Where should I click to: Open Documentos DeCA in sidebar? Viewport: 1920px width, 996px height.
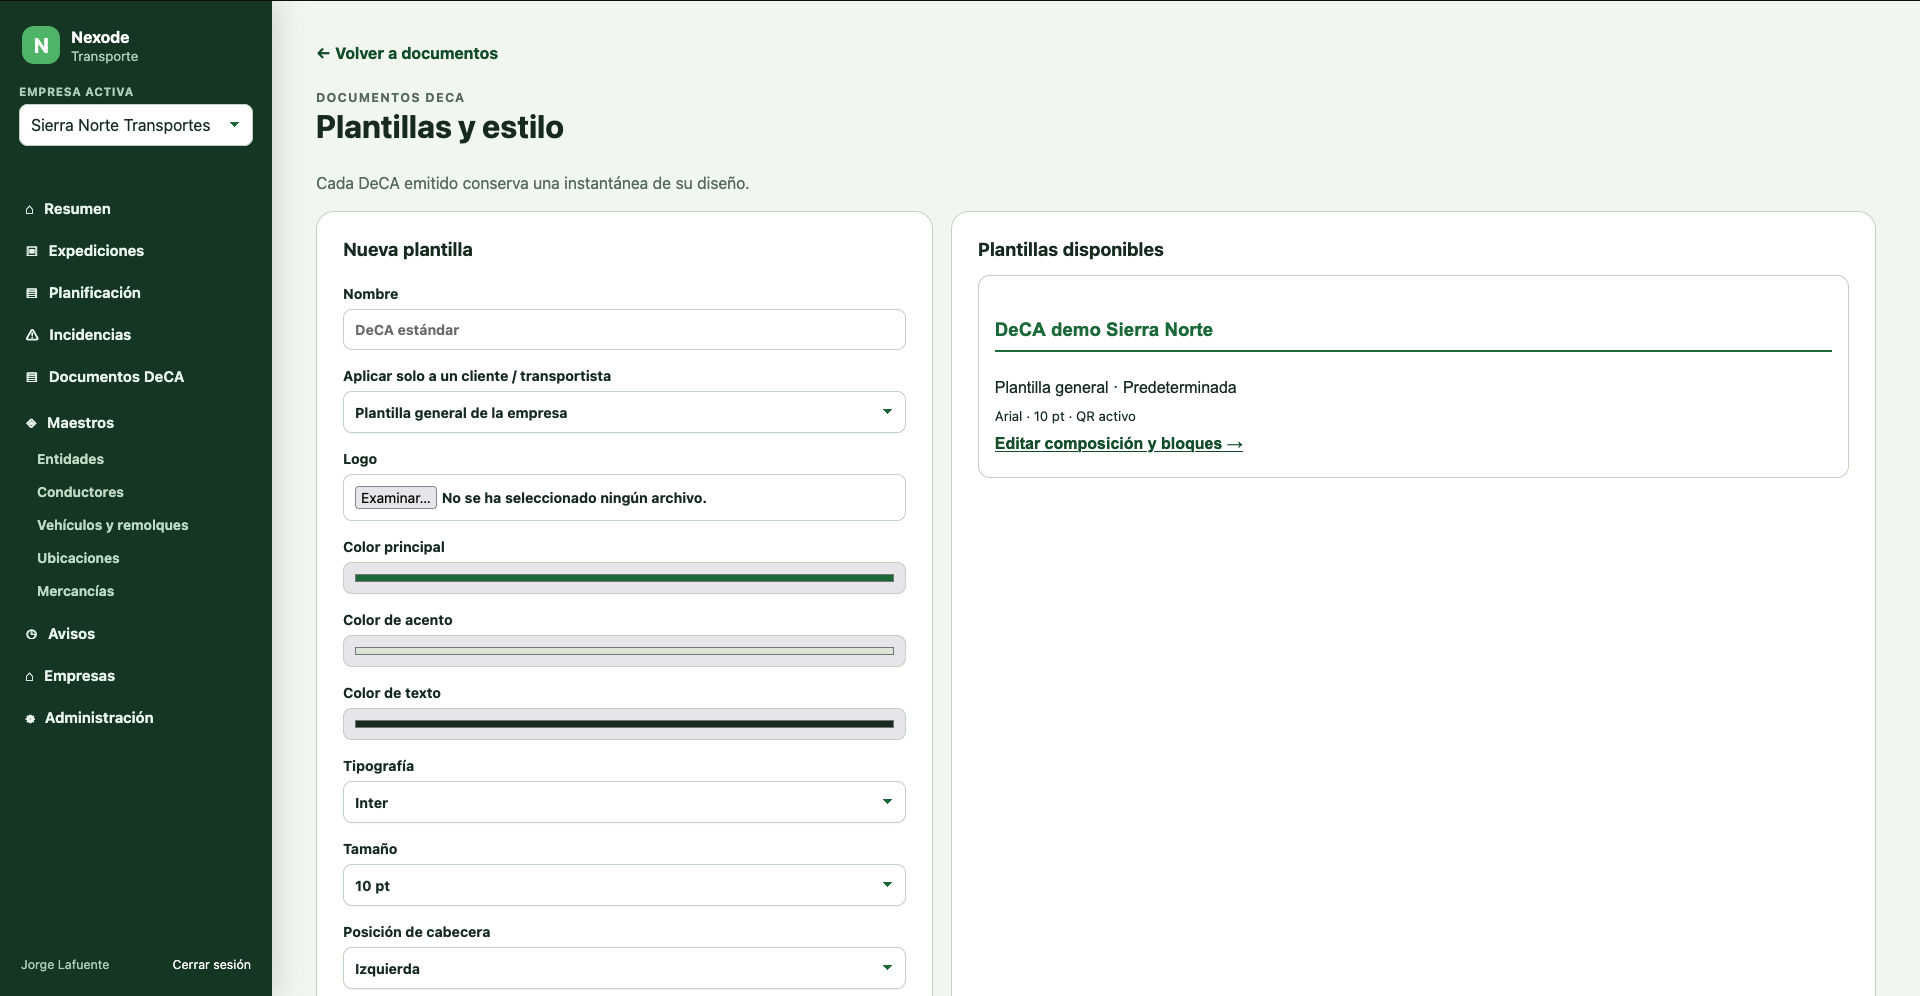click(116, 377)
